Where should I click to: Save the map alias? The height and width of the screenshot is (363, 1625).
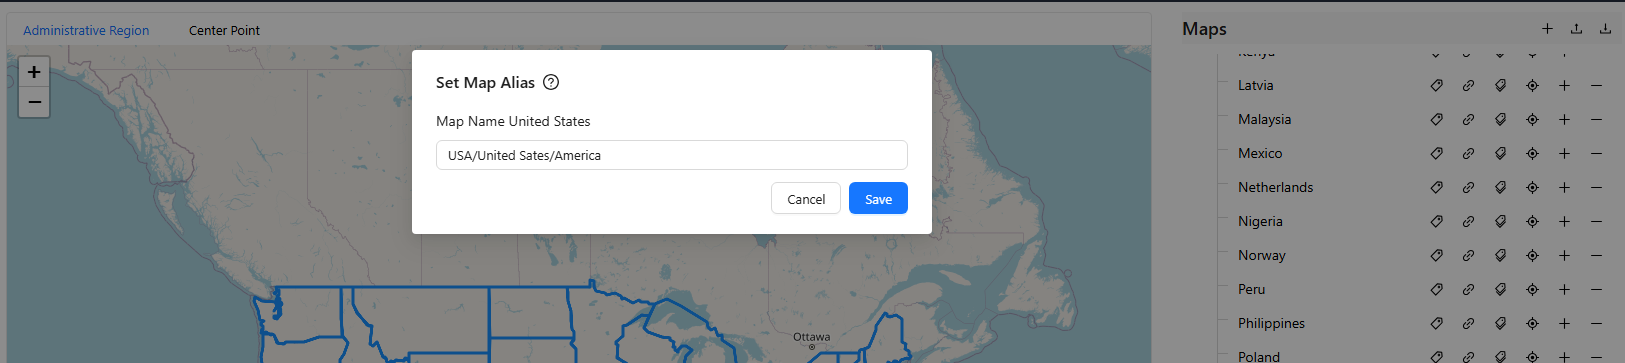[878, 198]
